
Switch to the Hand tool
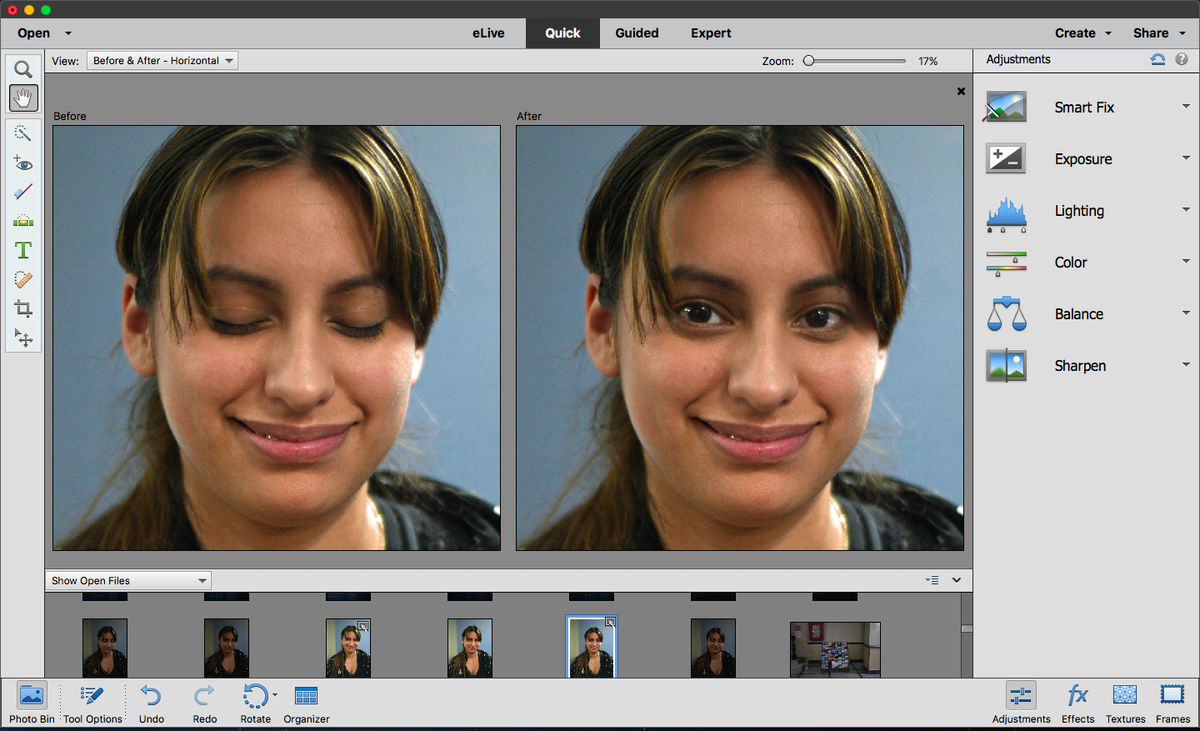[x=23, y=97]
